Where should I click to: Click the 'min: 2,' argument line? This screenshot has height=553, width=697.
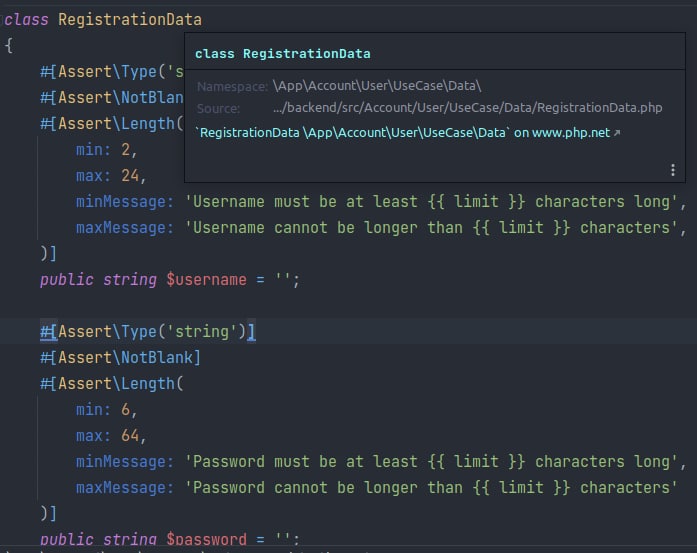[x=107, y=150]
